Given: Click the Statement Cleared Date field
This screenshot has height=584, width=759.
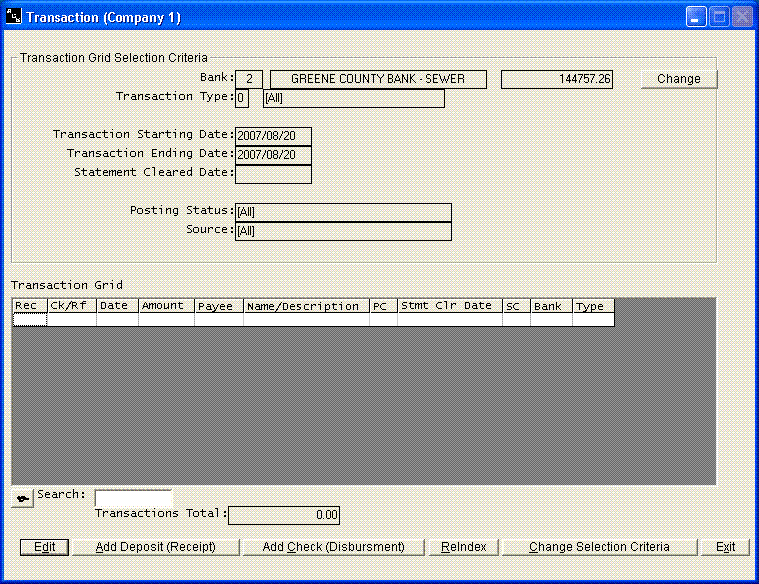Looking at the screenshot, I should (x=273, y=174).
